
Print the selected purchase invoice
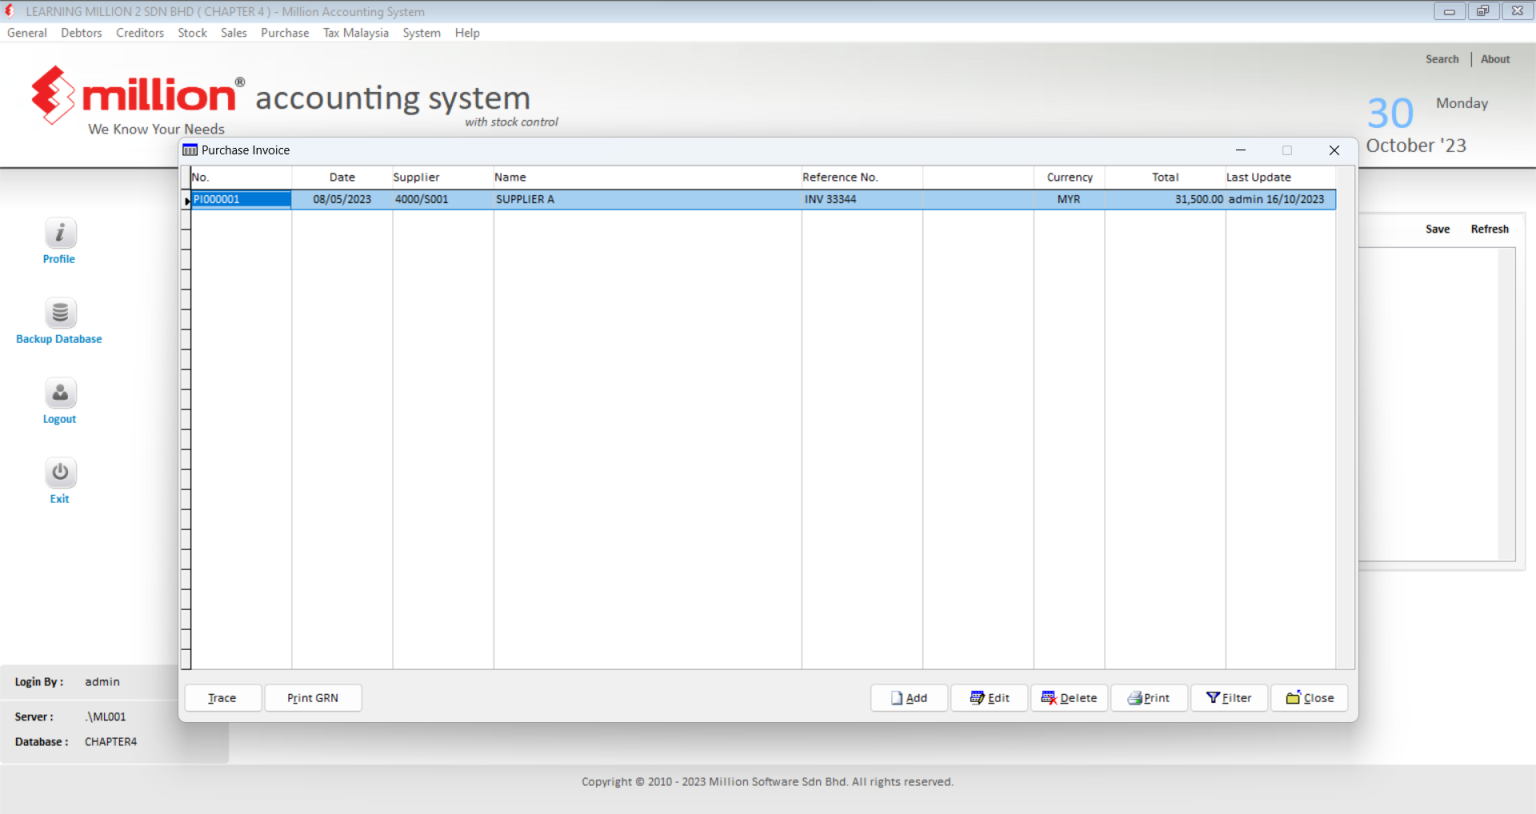(1149, 697)
